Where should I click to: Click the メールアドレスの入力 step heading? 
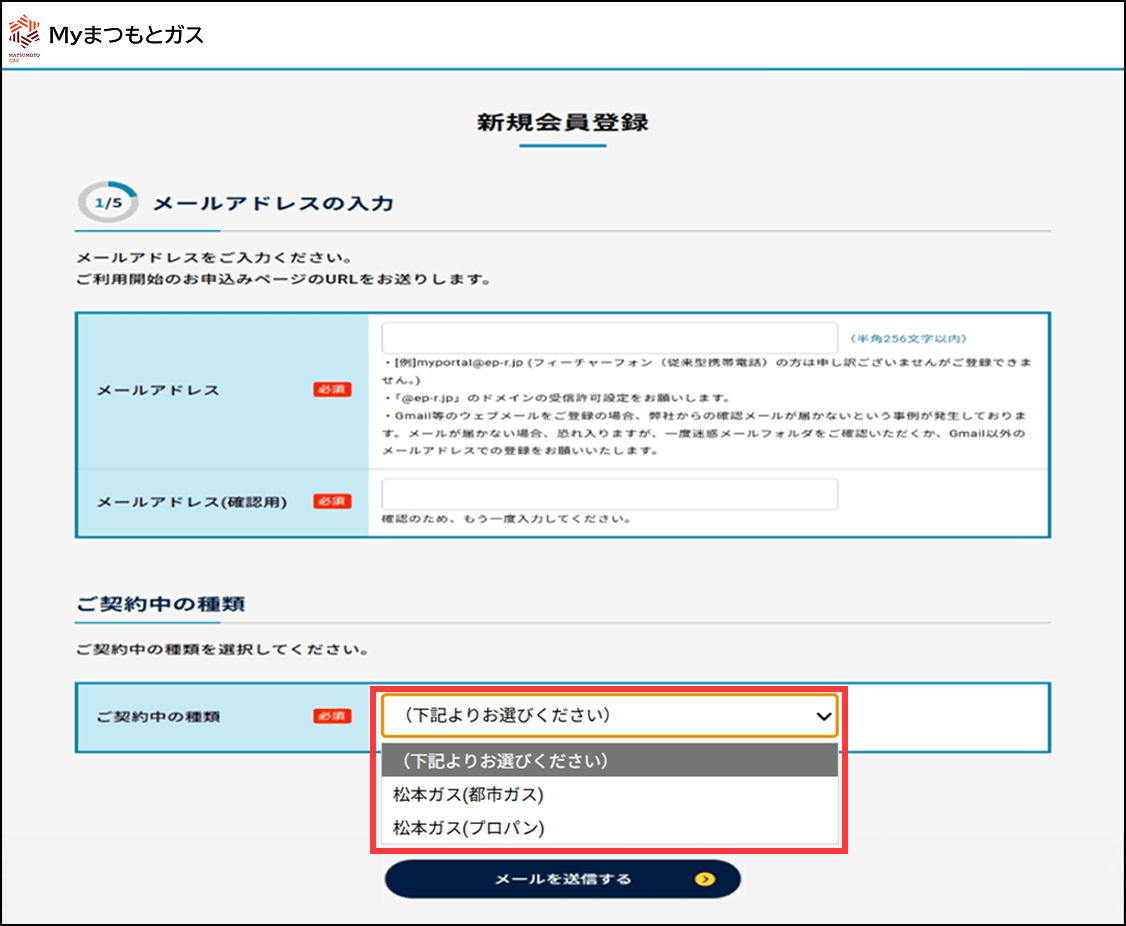point(273,204)
